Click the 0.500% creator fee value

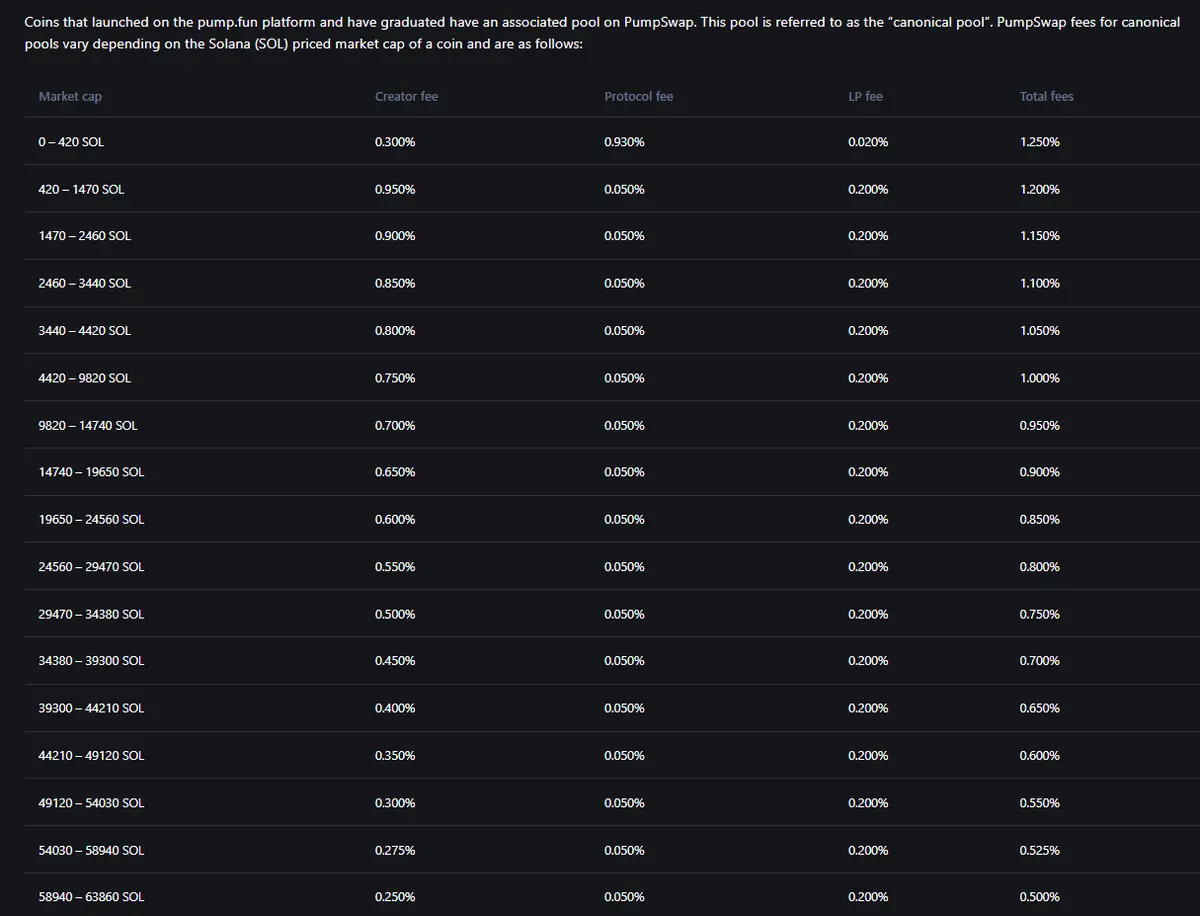(395, 614)
